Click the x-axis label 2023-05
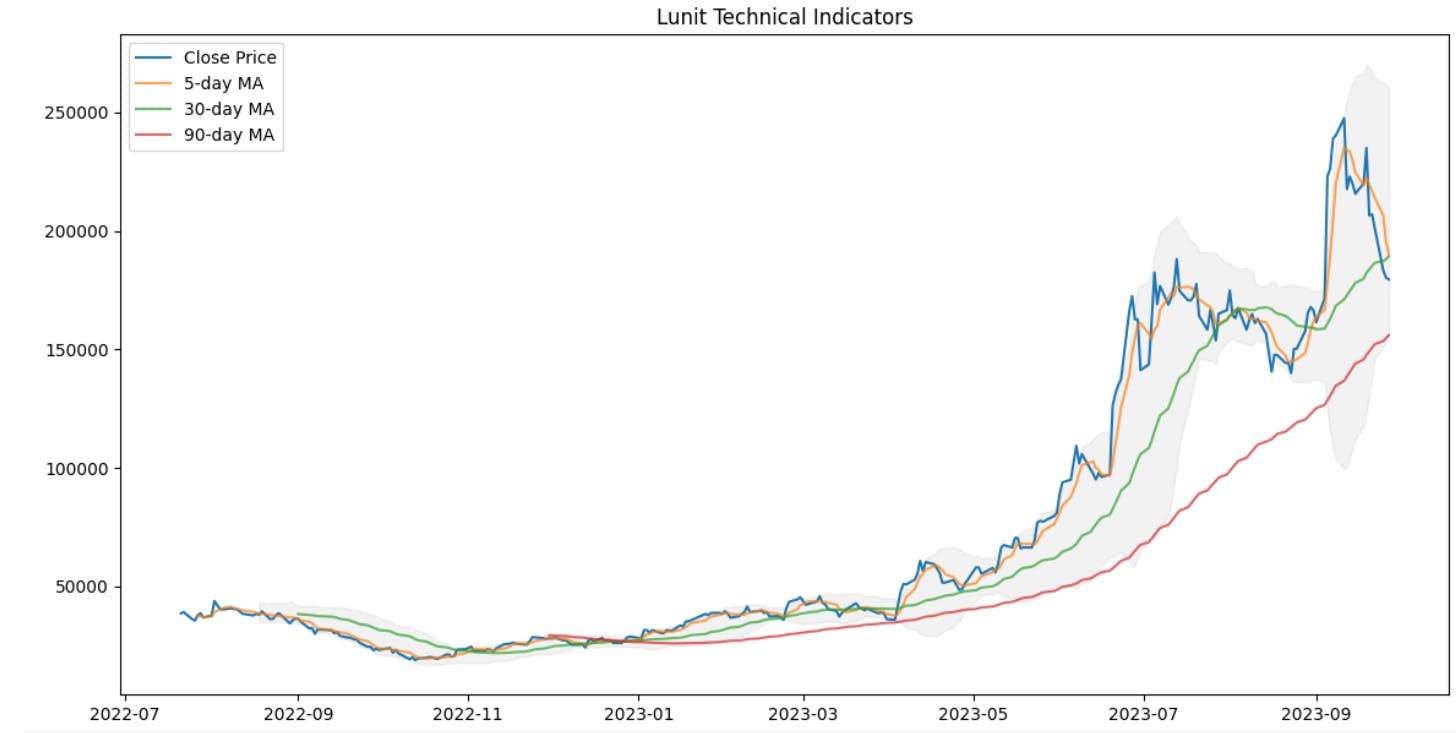 pos(975,715)
